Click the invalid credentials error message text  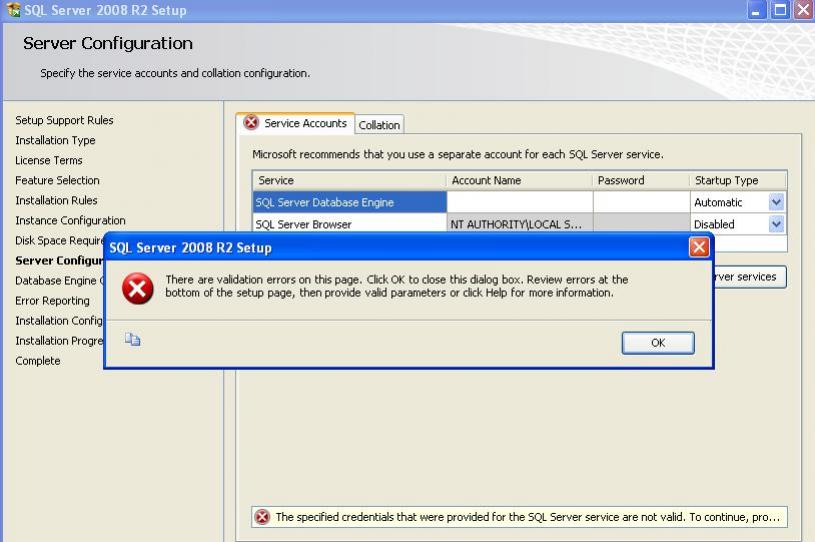pyautogui.click(x=528, y=517)
